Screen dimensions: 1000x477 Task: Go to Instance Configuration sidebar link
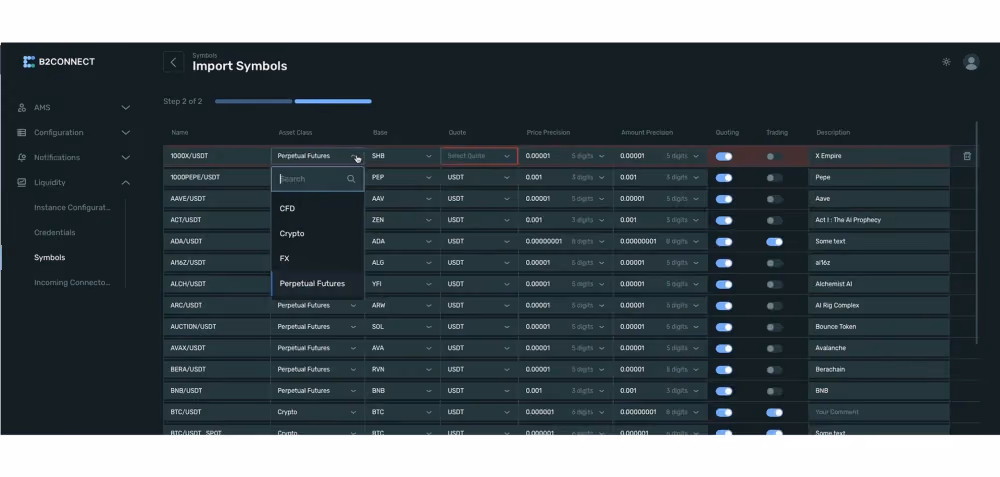72,208
